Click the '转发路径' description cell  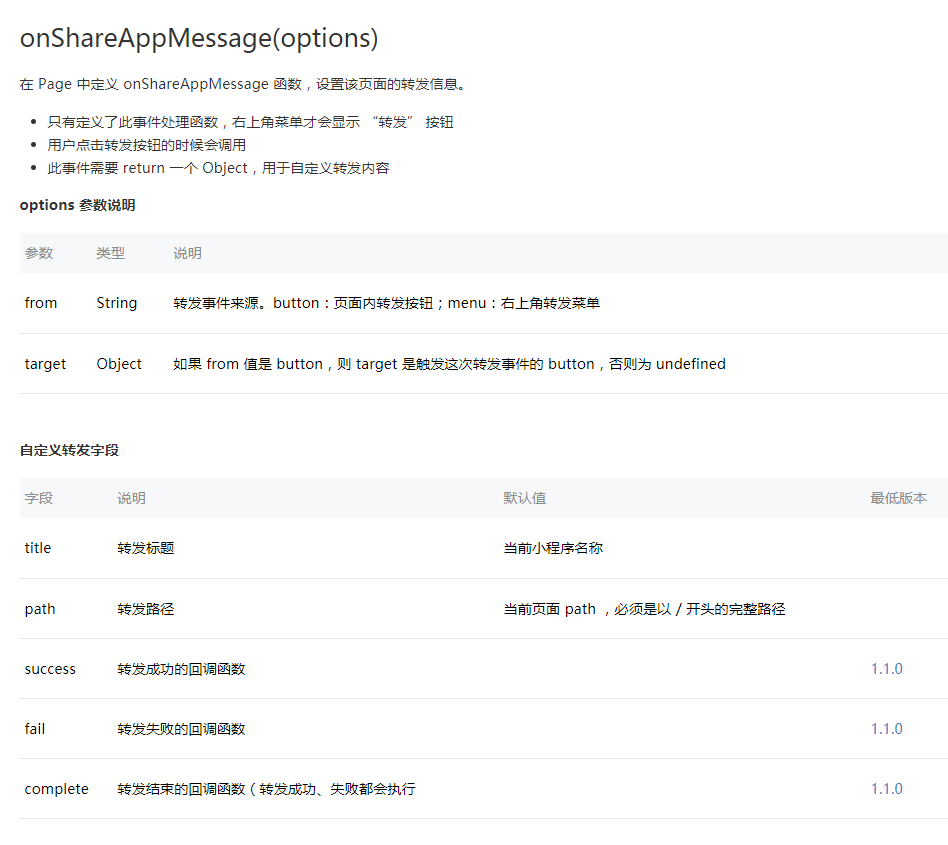tap(146, 609)
